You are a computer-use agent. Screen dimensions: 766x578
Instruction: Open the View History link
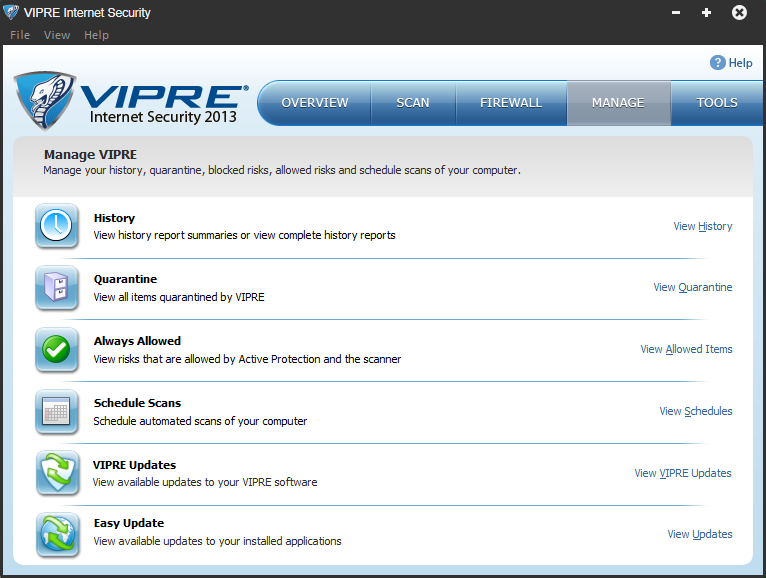[702, 226]
